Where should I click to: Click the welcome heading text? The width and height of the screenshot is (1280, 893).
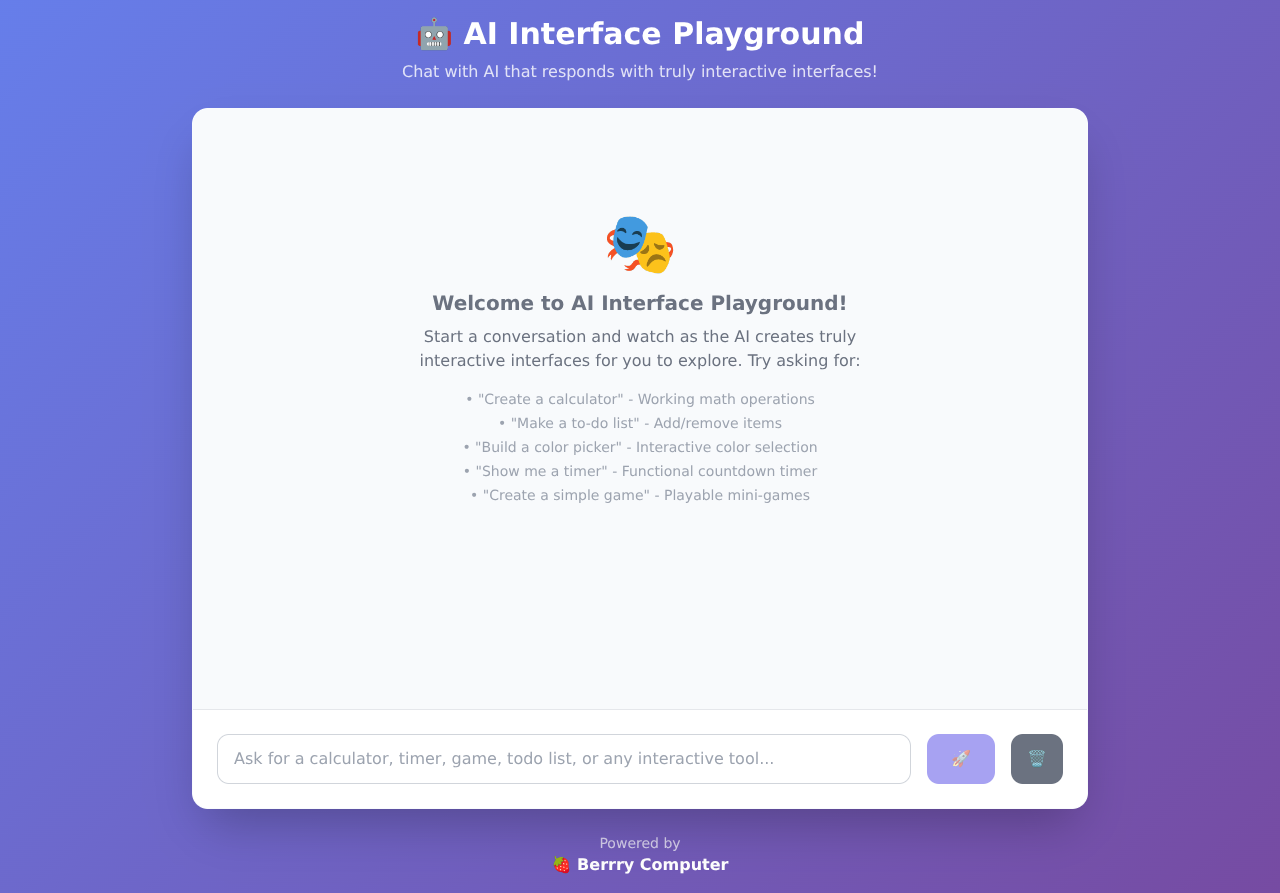click(639, 302)
